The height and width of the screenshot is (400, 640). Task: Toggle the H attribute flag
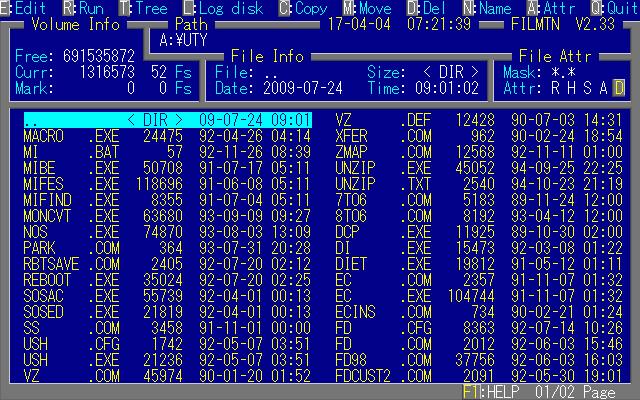[x=571, y=88]
